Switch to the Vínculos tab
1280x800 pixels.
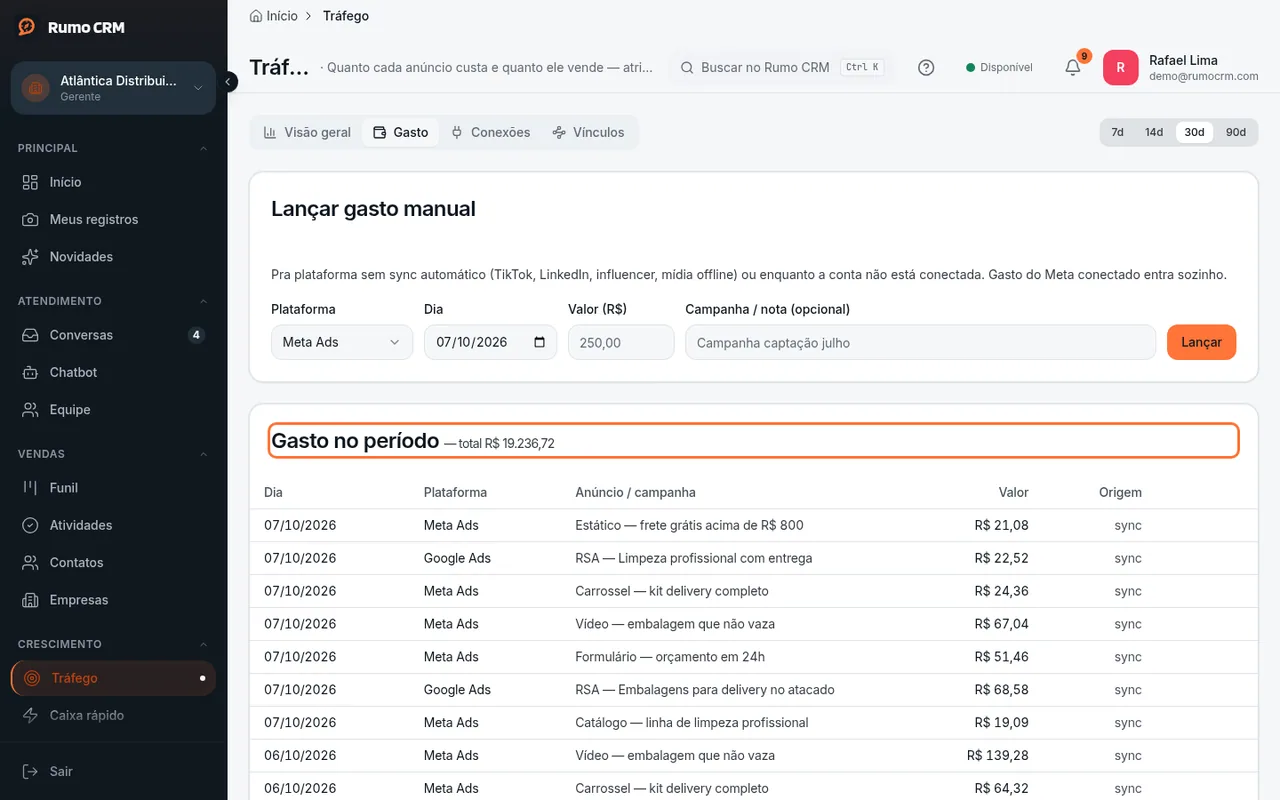[588, 132]
